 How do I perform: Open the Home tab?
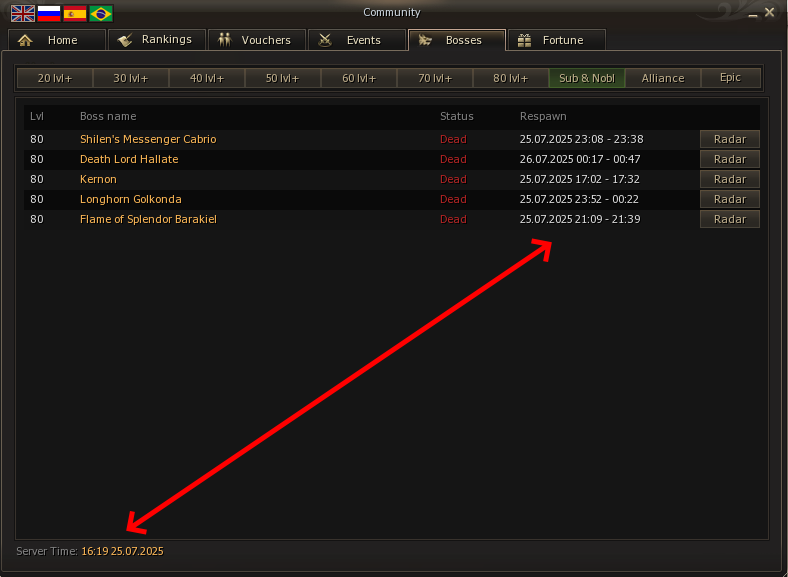click(57, 40)
